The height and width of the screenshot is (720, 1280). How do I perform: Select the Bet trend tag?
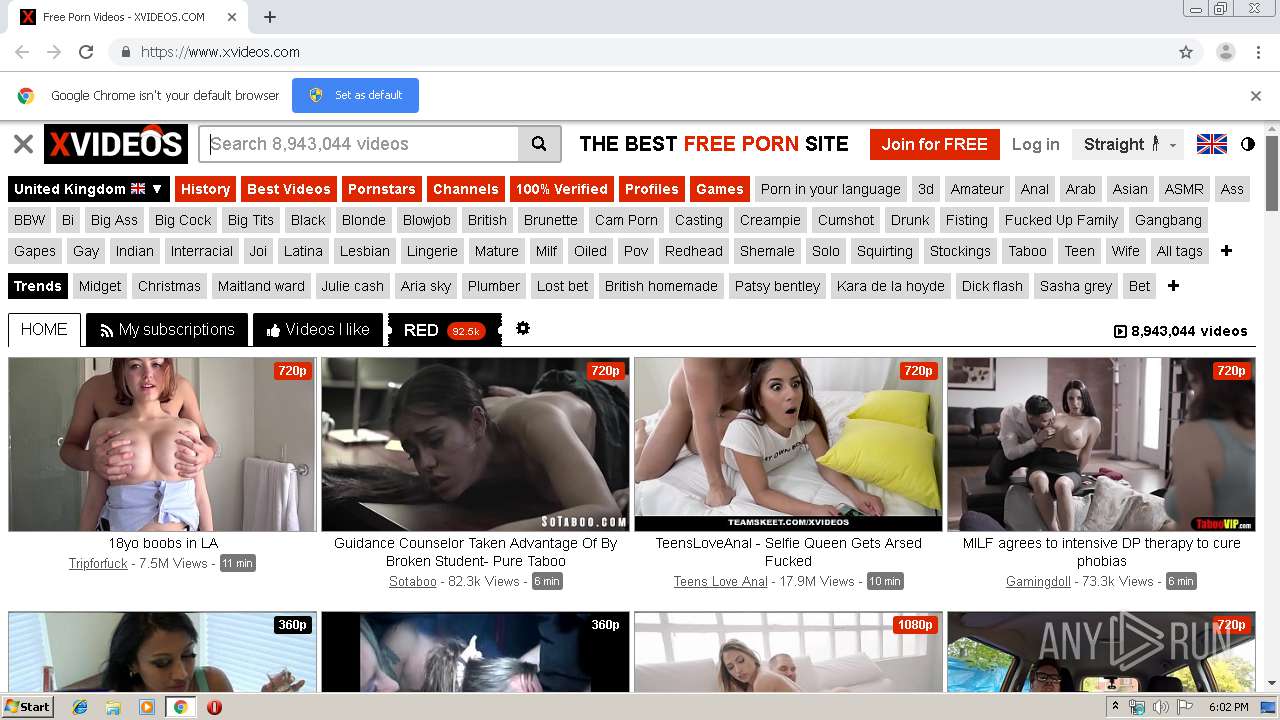(1139, 286)
